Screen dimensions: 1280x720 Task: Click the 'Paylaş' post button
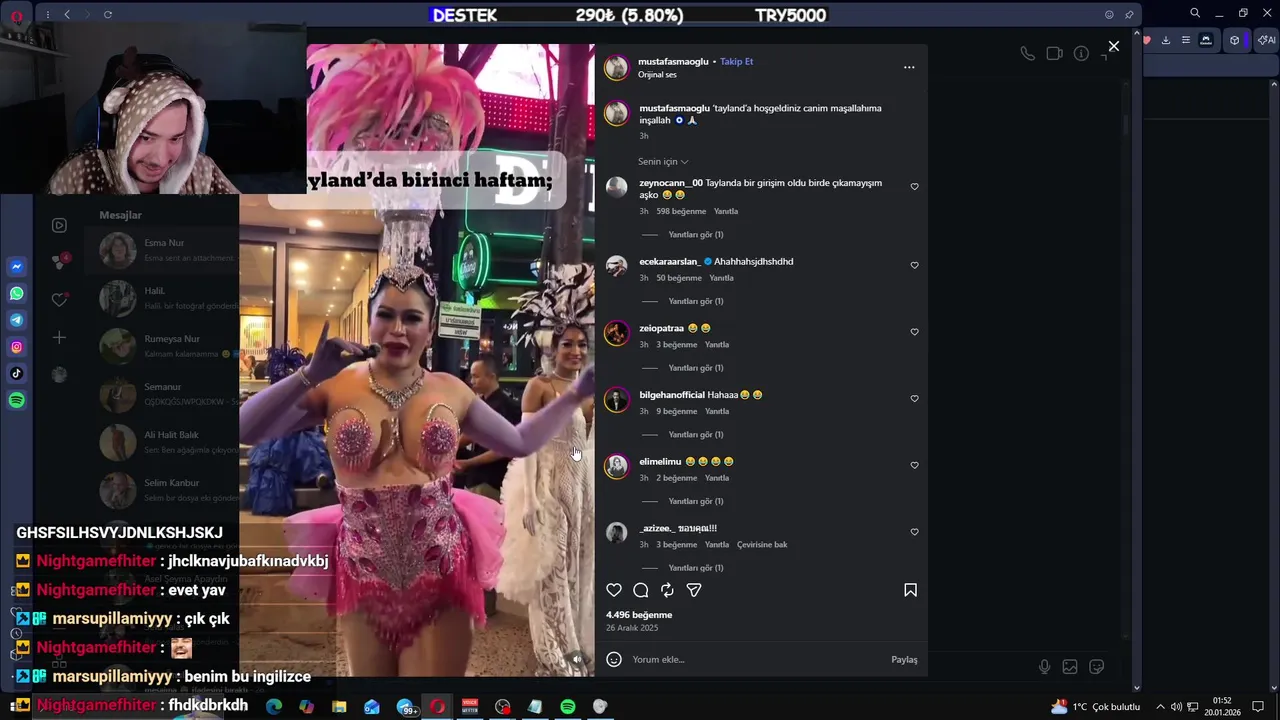point(904,659)
